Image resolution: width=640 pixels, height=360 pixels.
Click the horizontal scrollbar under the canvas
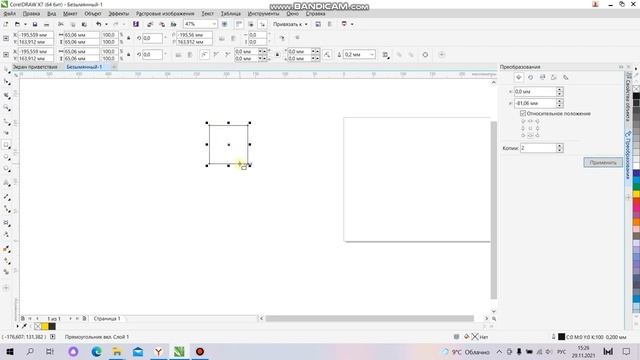click(x=370, y=318)
